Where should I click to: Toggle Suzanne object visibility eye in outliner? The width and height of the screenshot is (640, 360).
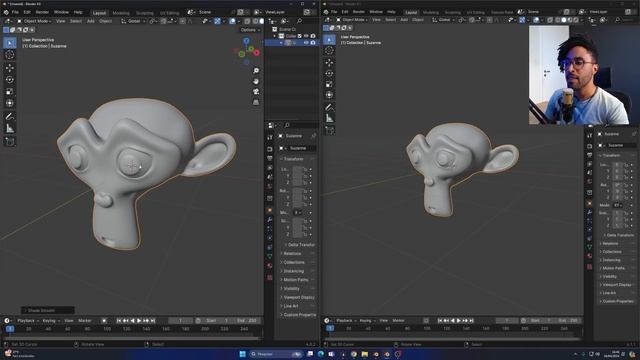pyautogui.click(x=306, y=42)
